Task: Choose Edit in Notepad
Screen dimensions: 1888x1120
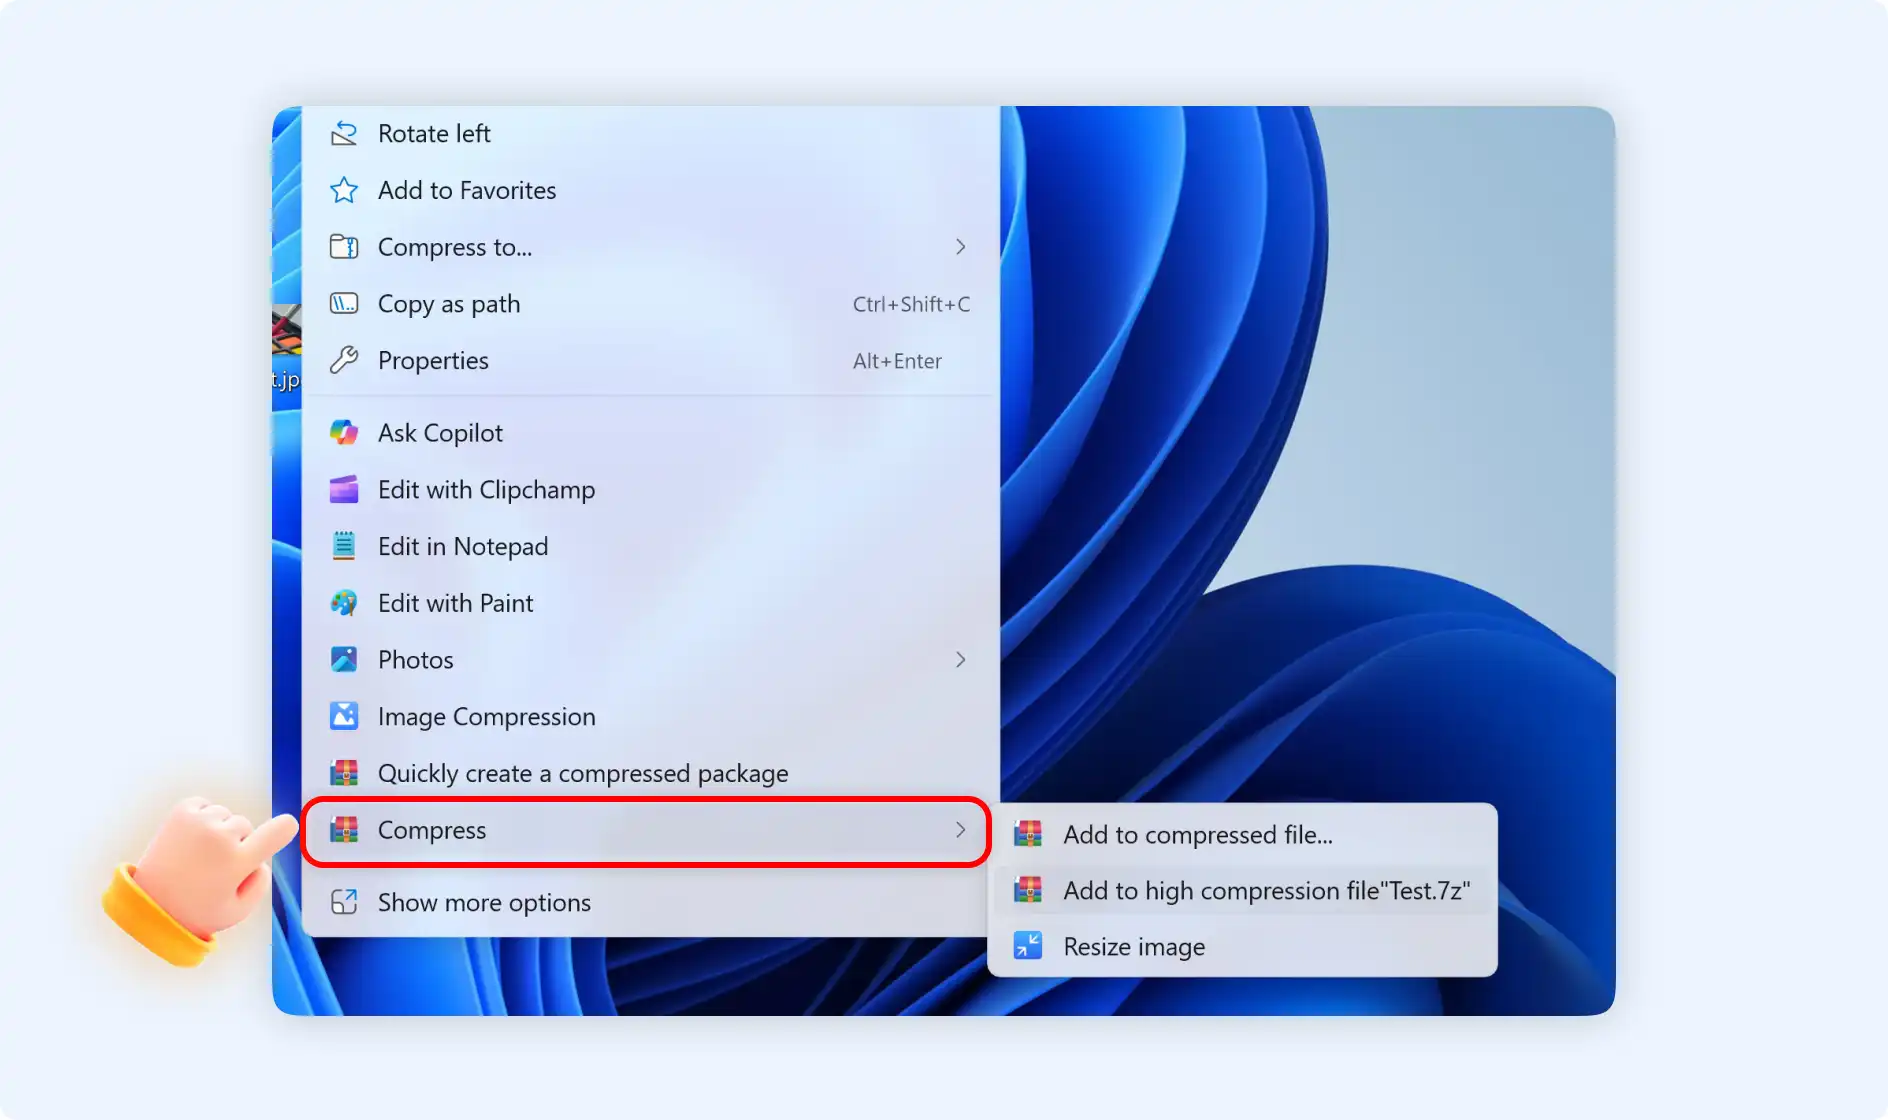Action: tap(650, 546)
